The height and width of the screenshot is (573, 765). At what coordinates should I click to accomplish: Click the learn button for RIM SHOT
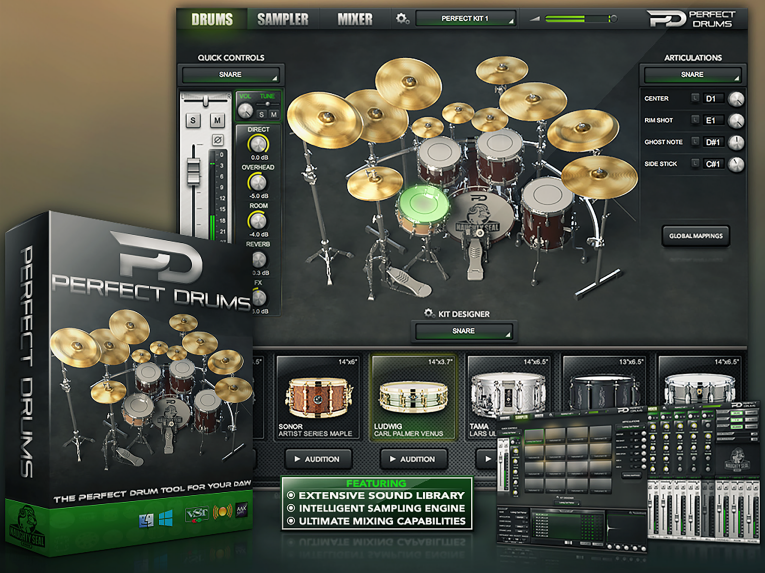695,120
